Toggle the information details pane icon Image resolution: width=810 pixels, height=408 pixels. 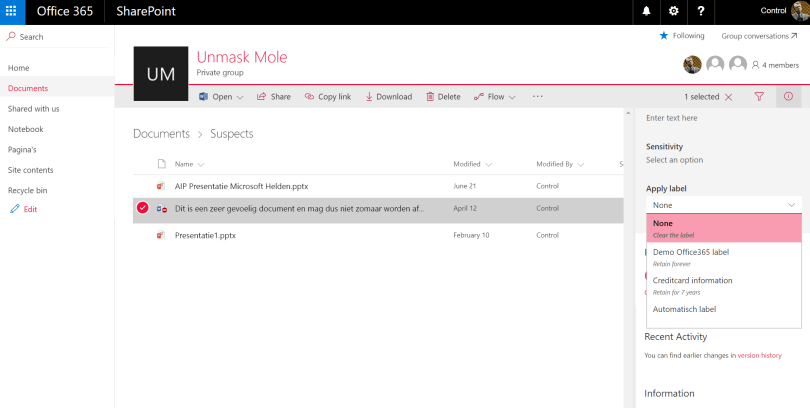click(x=788, y=97)
